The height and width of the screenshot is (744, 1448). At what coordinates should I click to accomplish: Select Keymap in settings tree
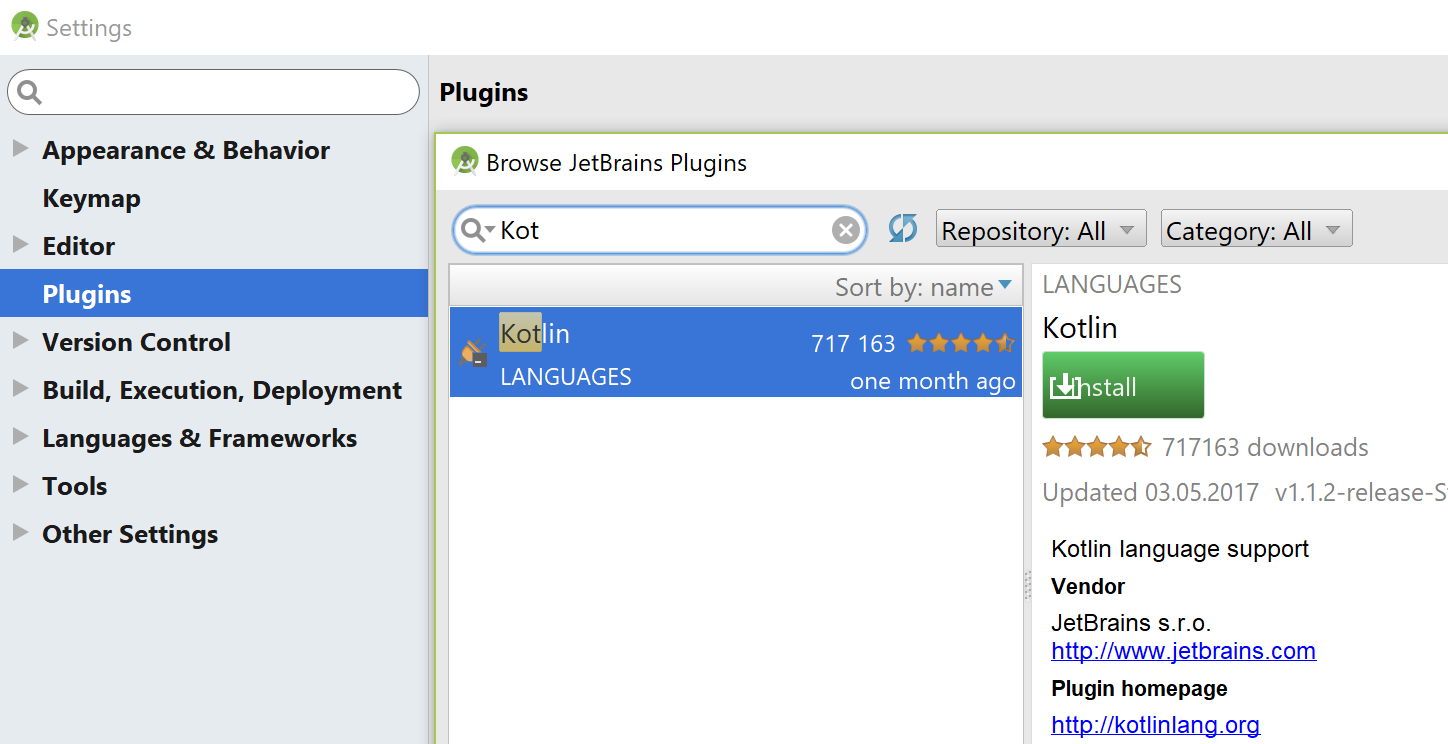91,198
